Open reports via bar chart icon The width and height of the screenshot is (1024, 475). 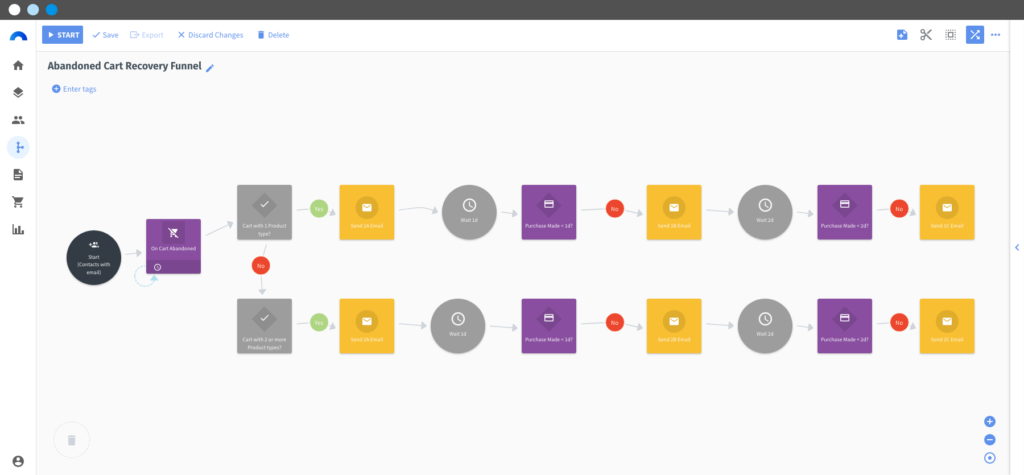(x=18, y=229)
